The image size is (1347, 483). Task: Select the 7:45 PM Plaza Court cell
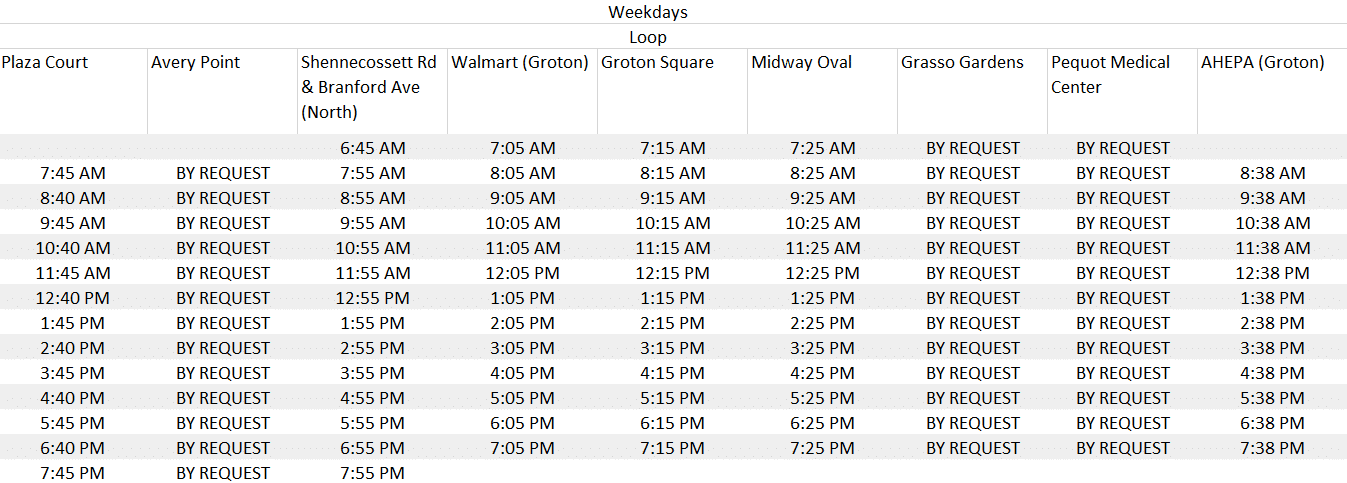point(73,473)
